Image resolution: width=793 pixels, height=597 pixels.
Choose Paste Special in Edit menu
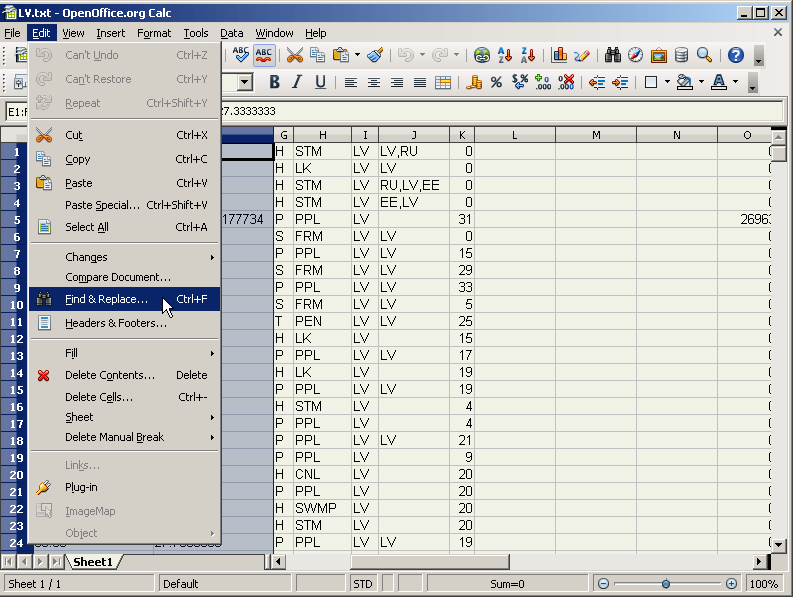point(125,205)
